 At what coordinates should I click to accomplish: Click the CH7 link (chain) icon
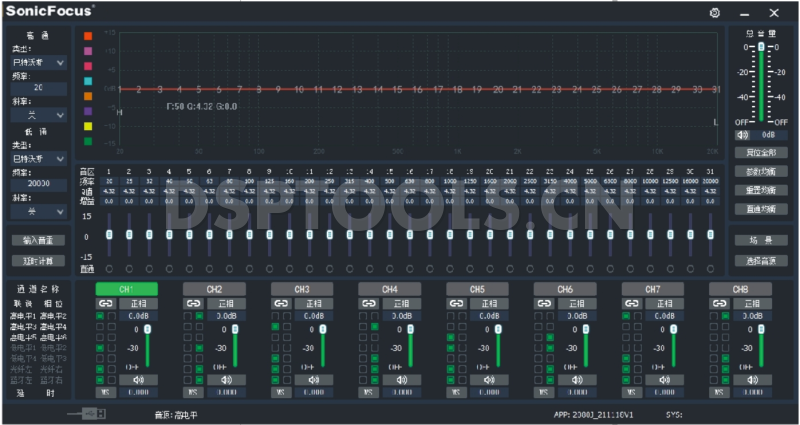tap(632, 304)
